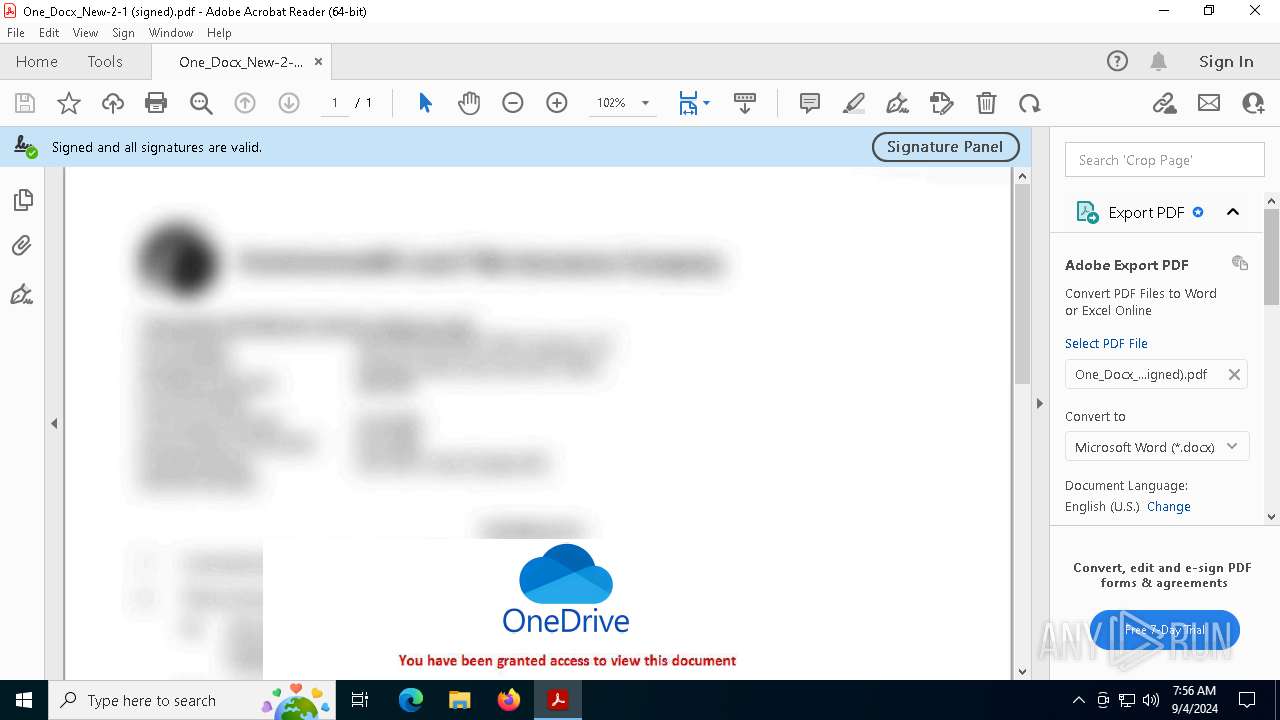Open the signatures side panel icon
The height and width of the screenshot is (720, 1280).
coord(22,294)
